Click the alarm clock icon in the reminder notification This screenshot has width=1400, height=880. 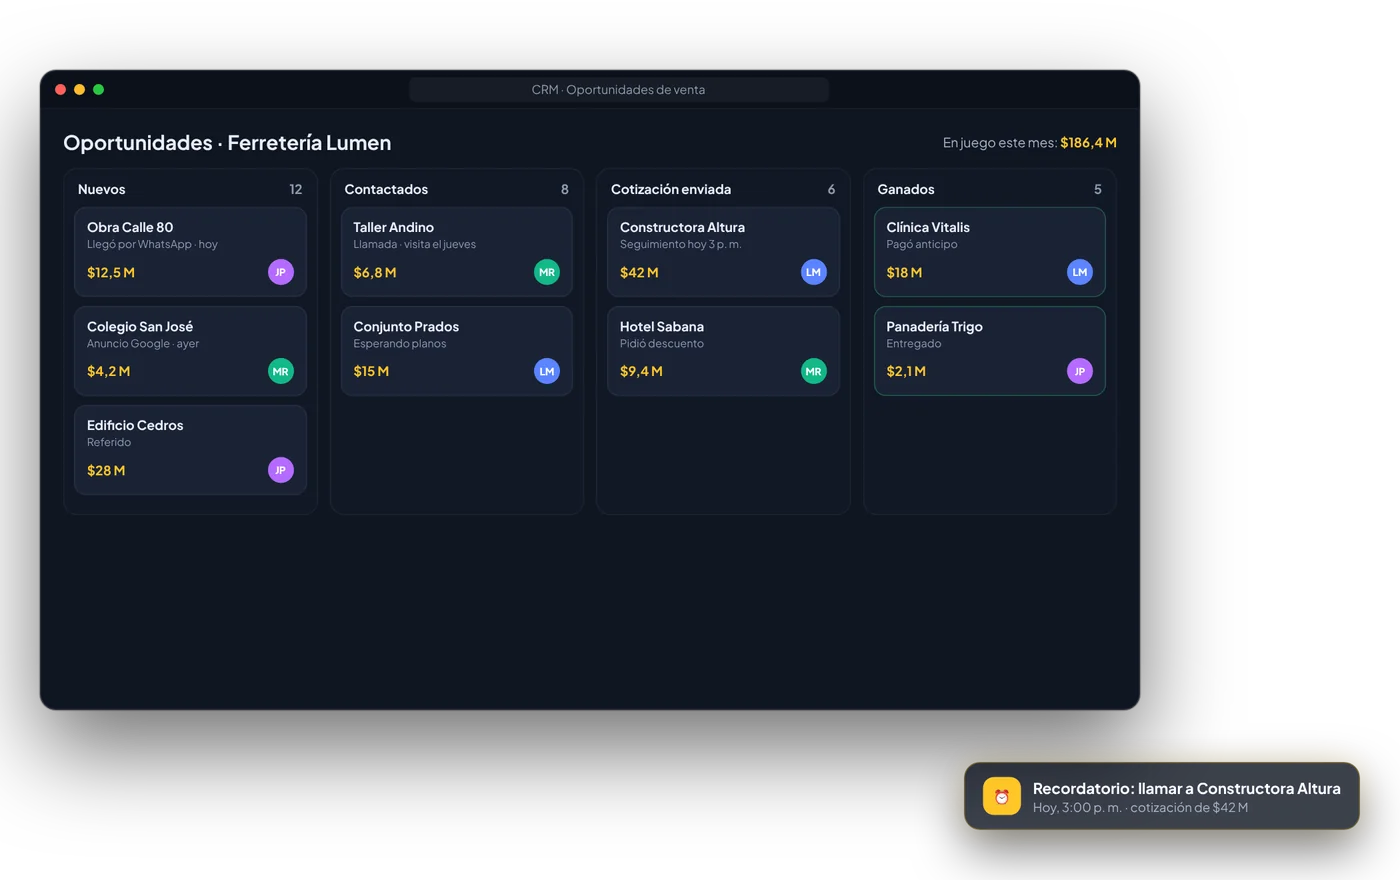pyautogui.click(x=1001, y=796)
